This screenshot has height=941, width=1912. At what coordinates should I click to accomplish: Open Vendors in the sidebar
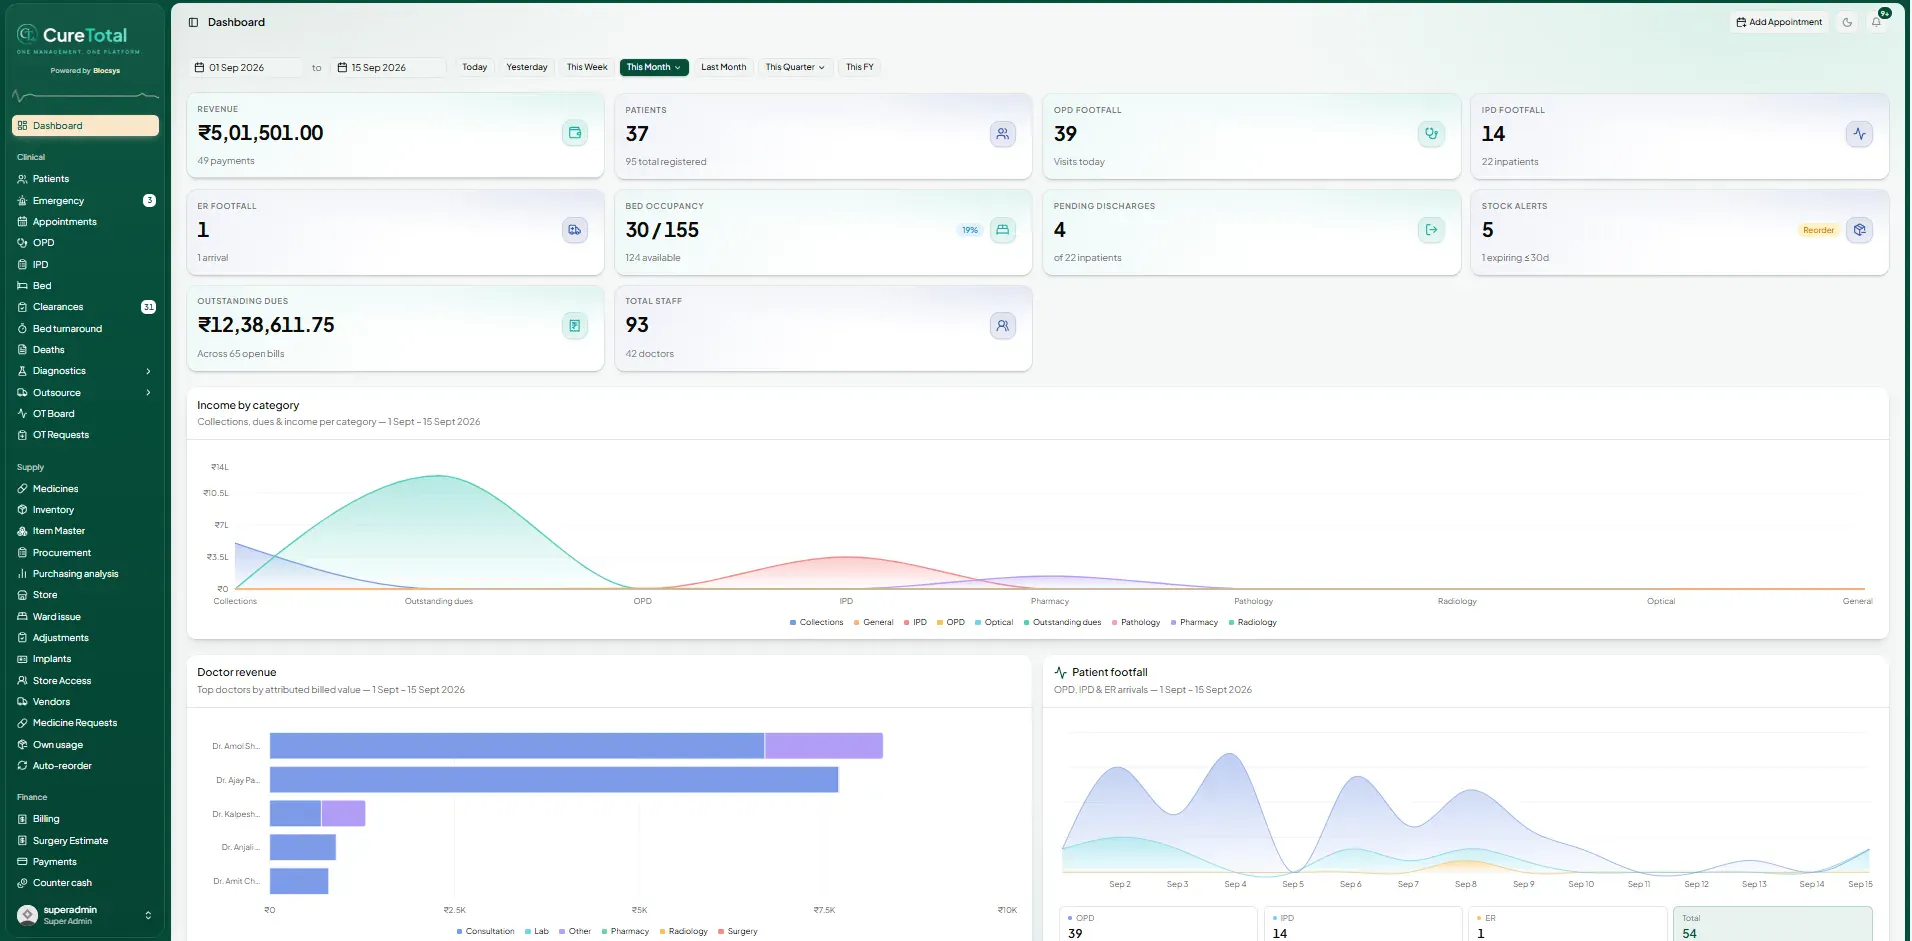pos(85,702)
